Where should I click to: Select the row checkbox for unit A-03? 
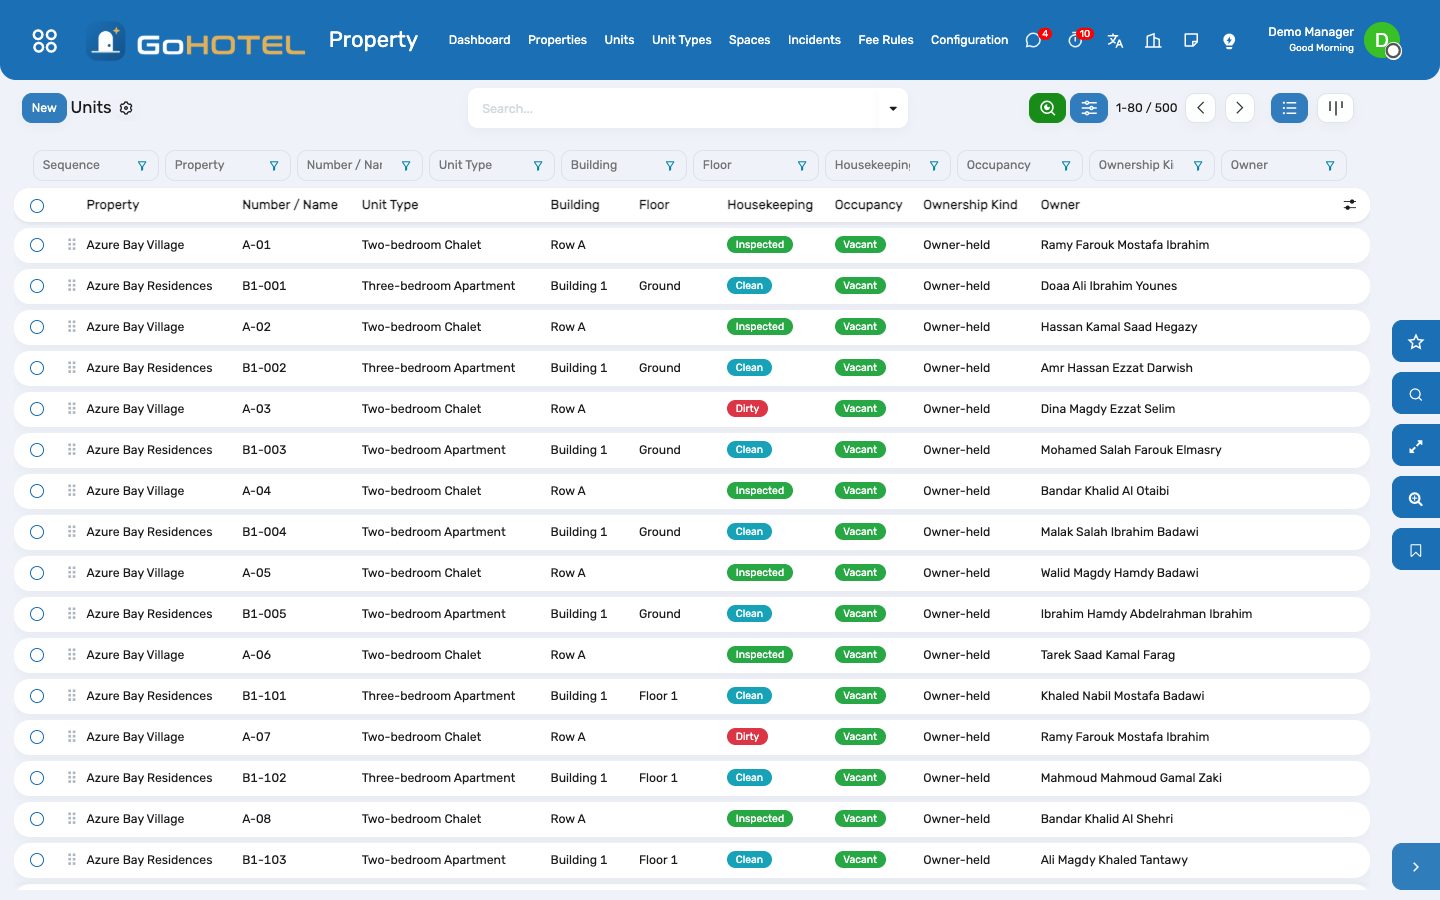coord(37,409)
